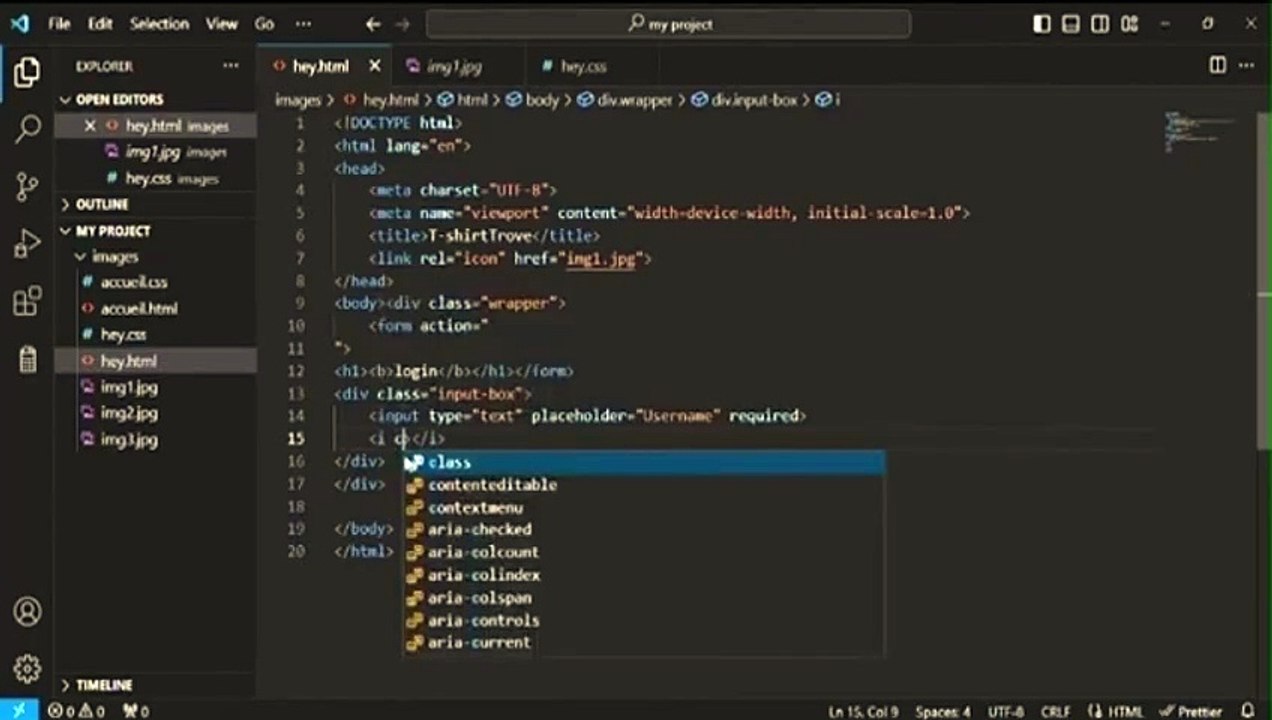The width and height of the screenshot is (1272, 720).
Task: Open the Extensions view
Action: 27,300
